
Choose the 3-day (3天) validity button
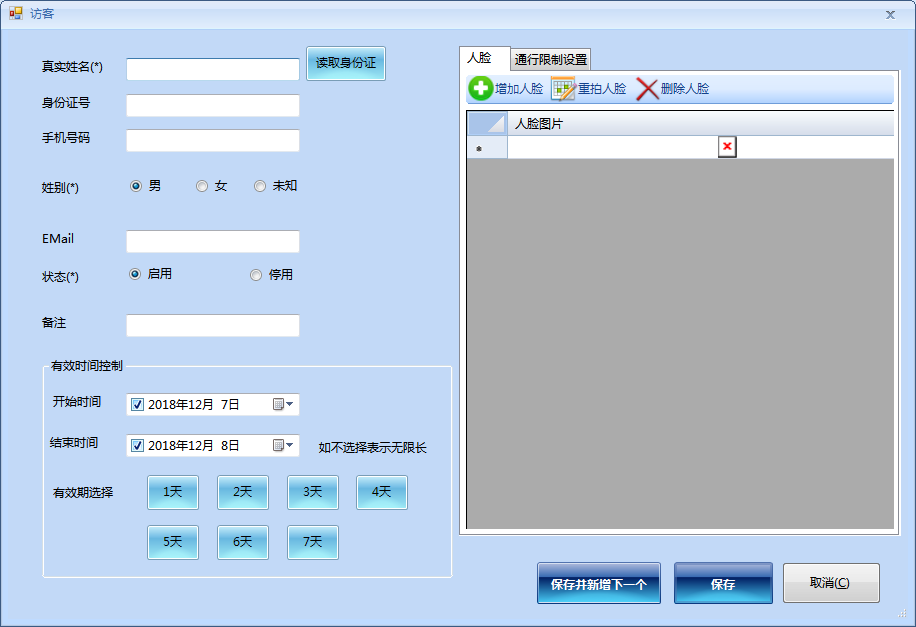(313, 492)
